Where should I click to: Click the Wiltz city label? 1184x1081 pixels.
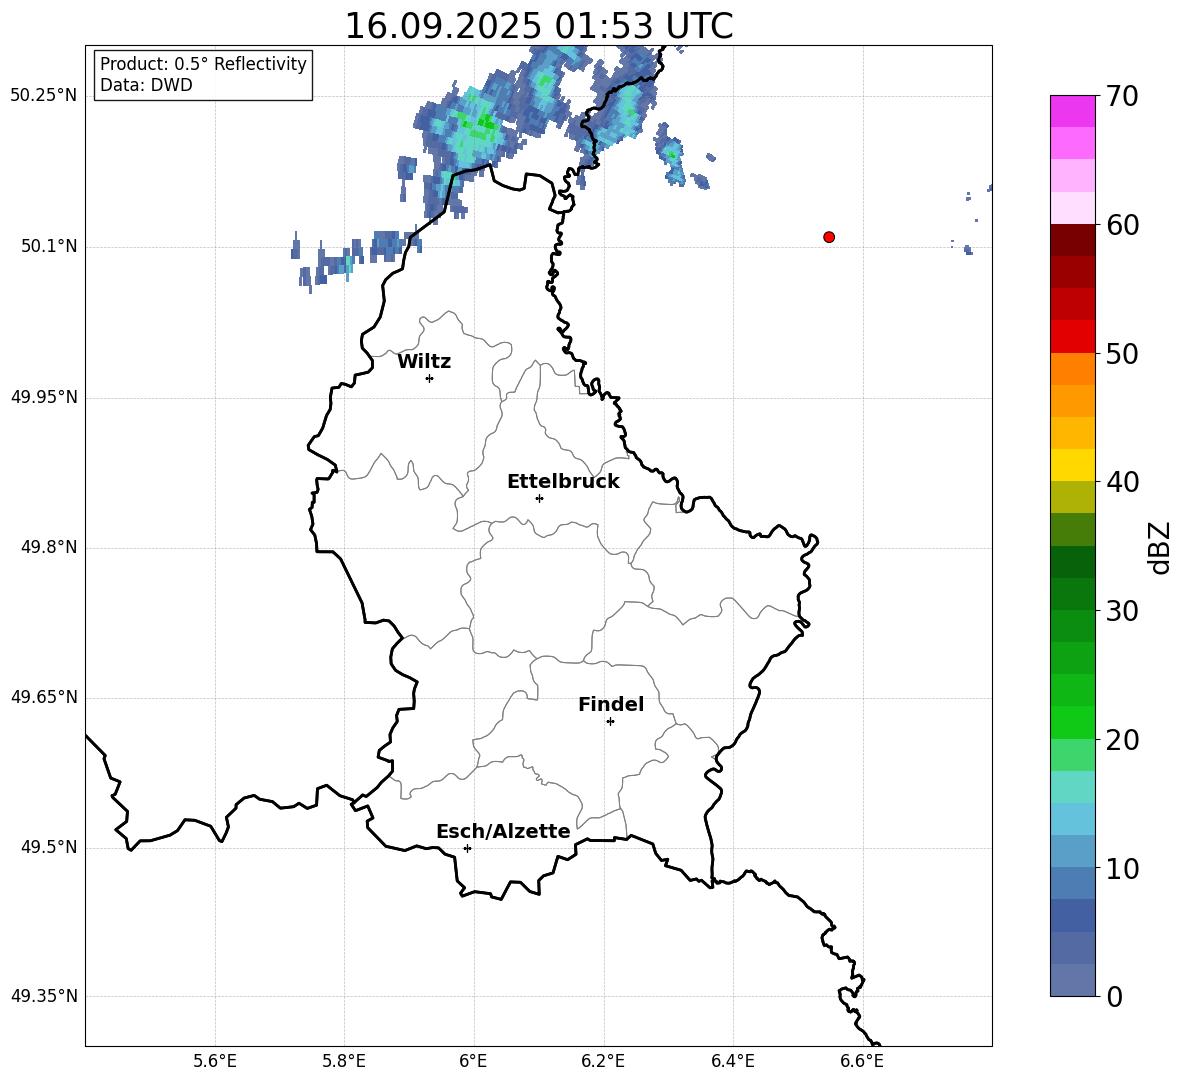pyautogui.click(x=424, y=362)
